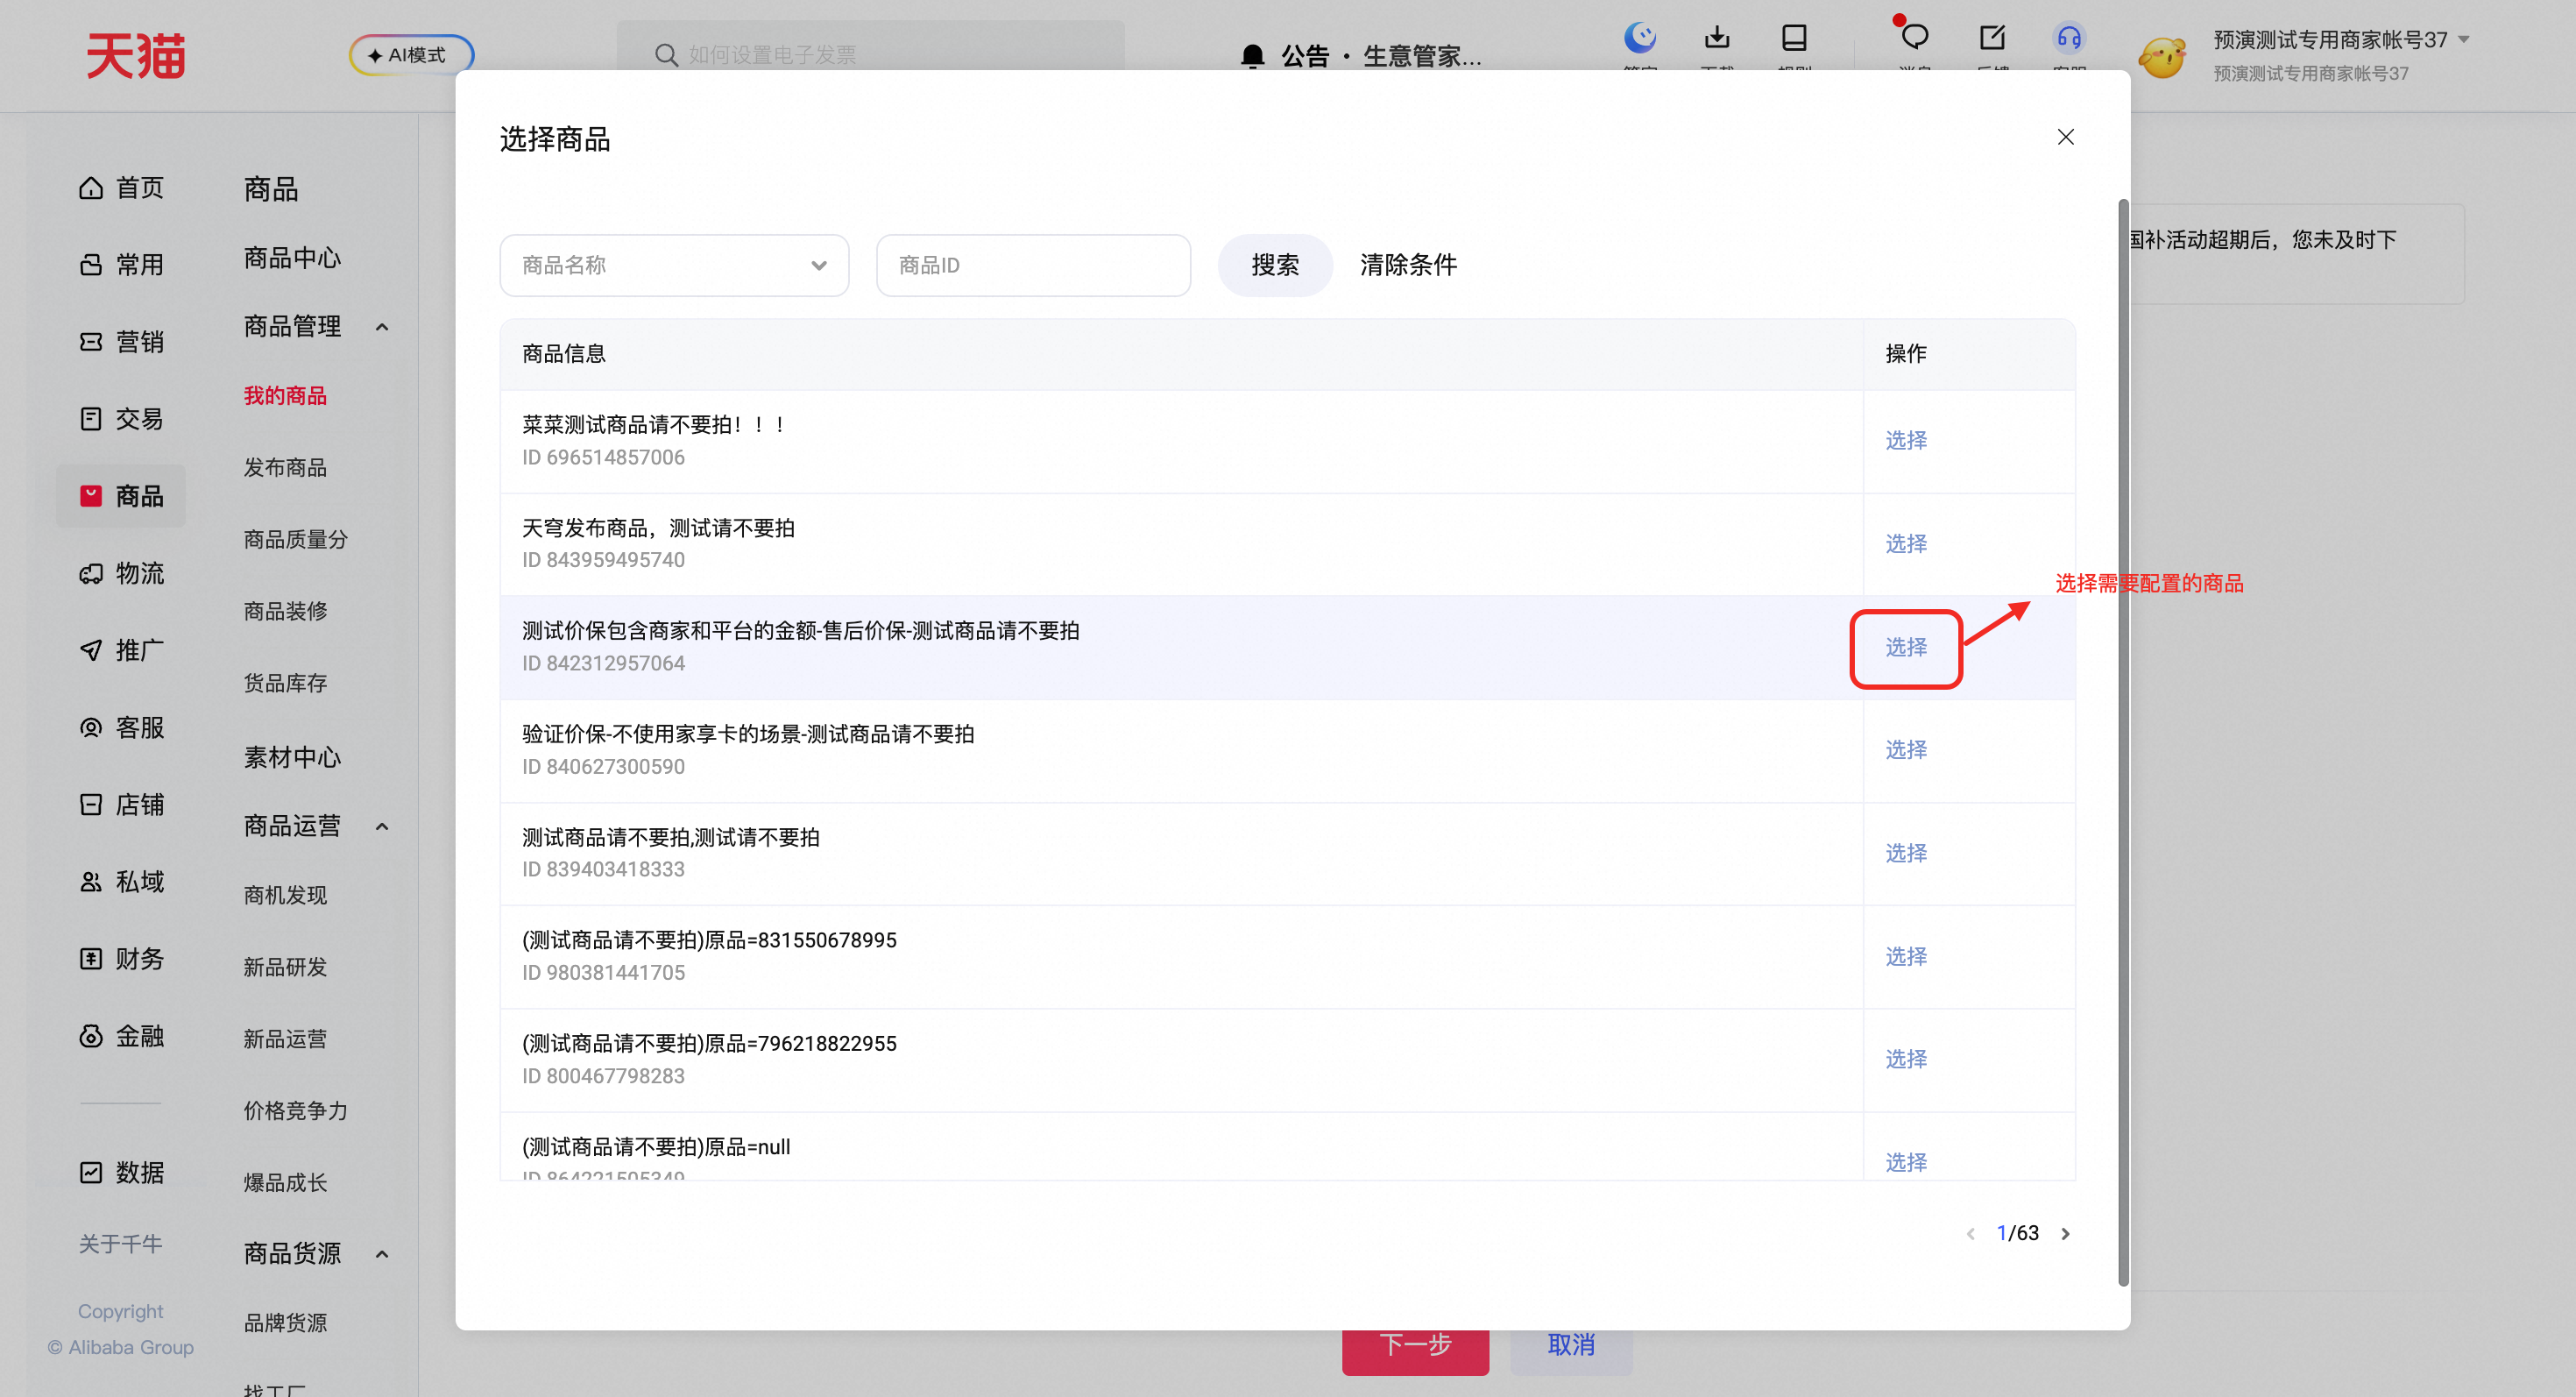Open 新品研发 menu item
The height and width of the screenshot is (1397, 2576).
(285, 967)
